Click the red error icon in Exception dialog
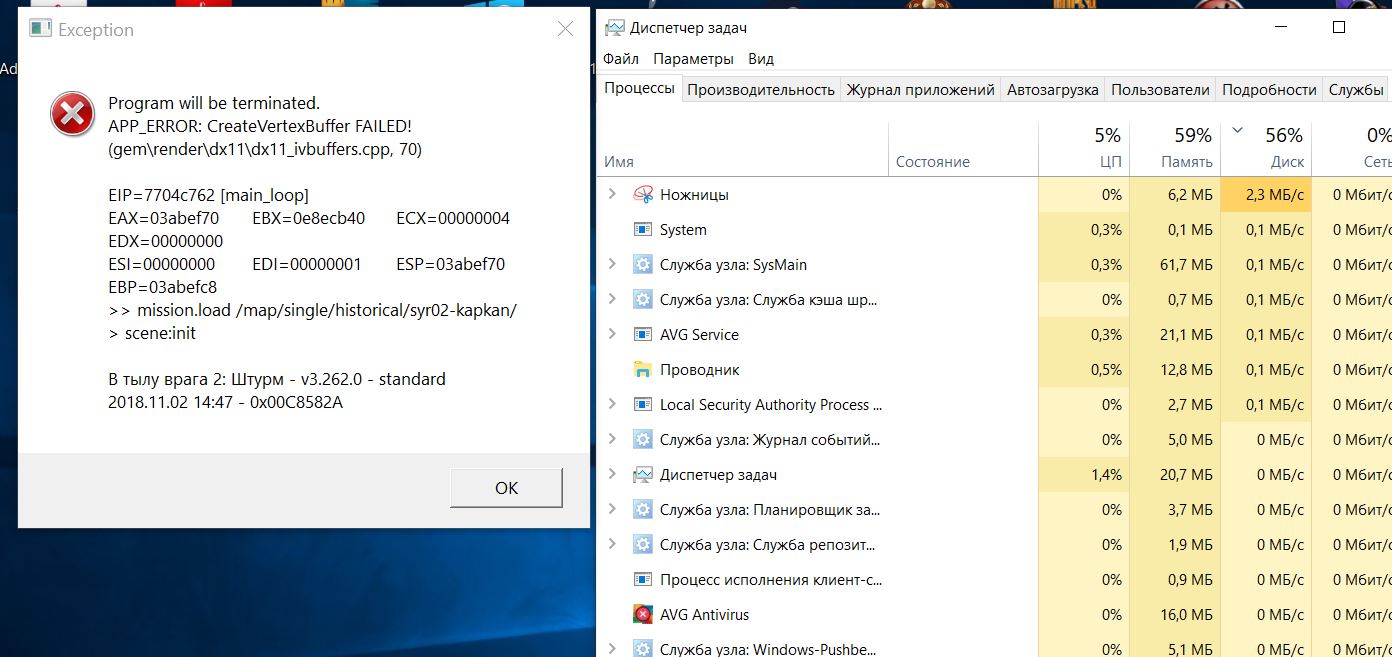 point(73,116)
